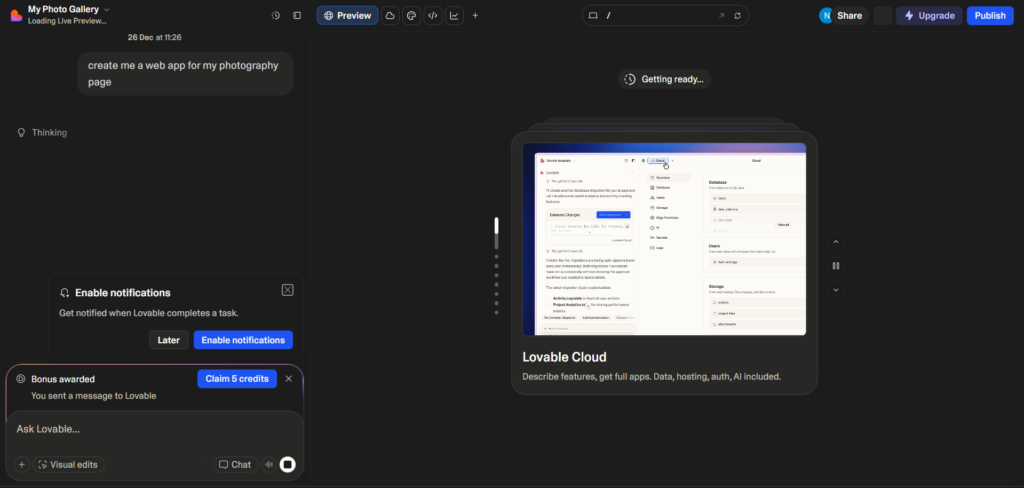This screenshot has width=1024, height=488.
Task: Click the device view icon in URL bar
Action: (593, 15)
